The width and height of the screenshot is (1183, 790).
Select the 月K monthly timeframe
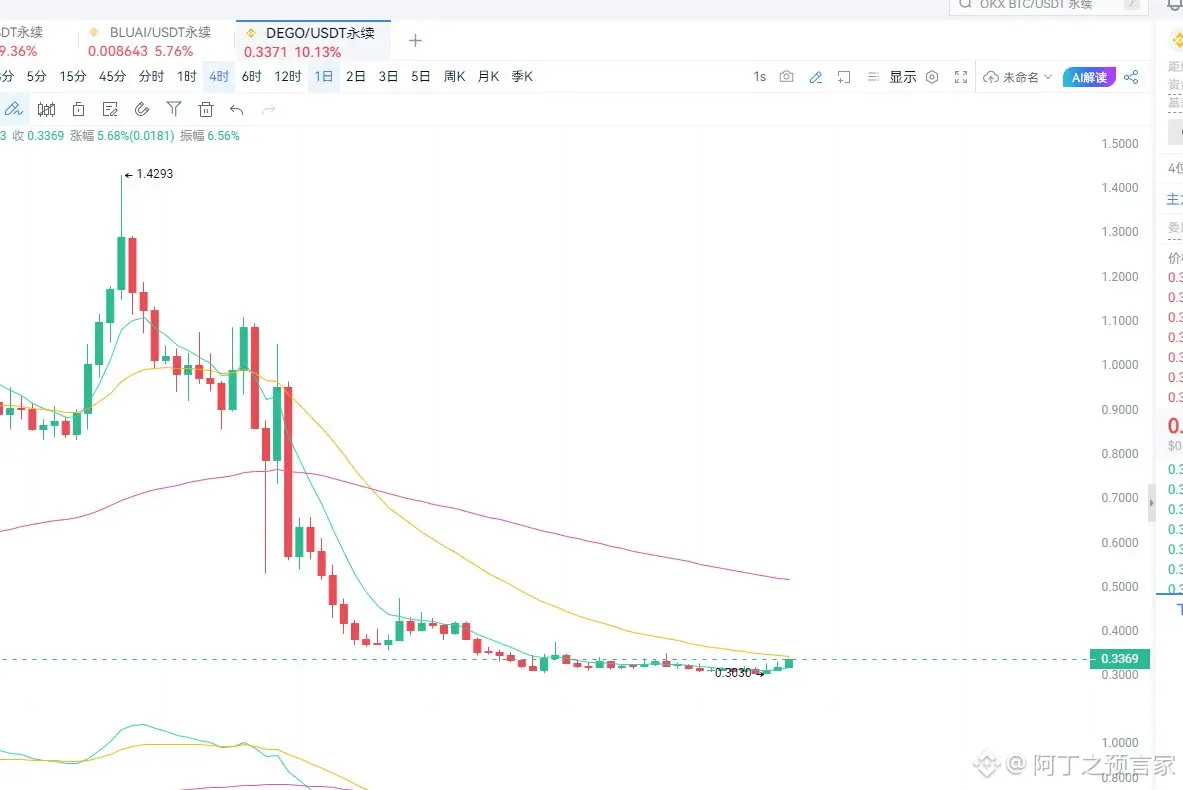(x=488, y=76)
